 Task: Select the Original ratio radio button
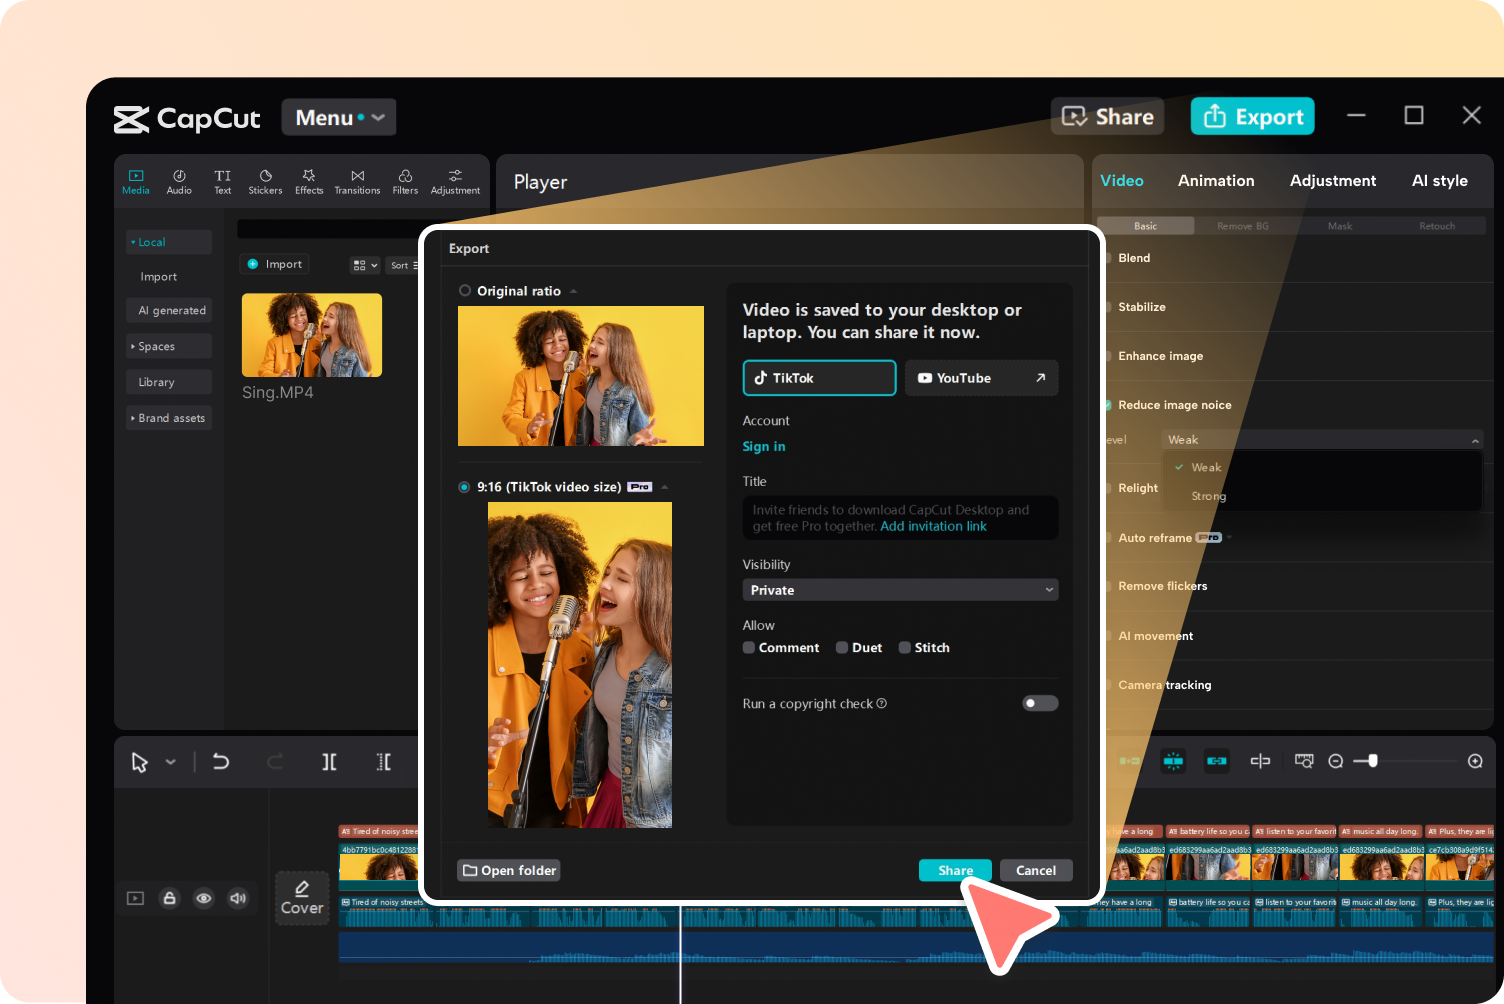coord(465,290)
